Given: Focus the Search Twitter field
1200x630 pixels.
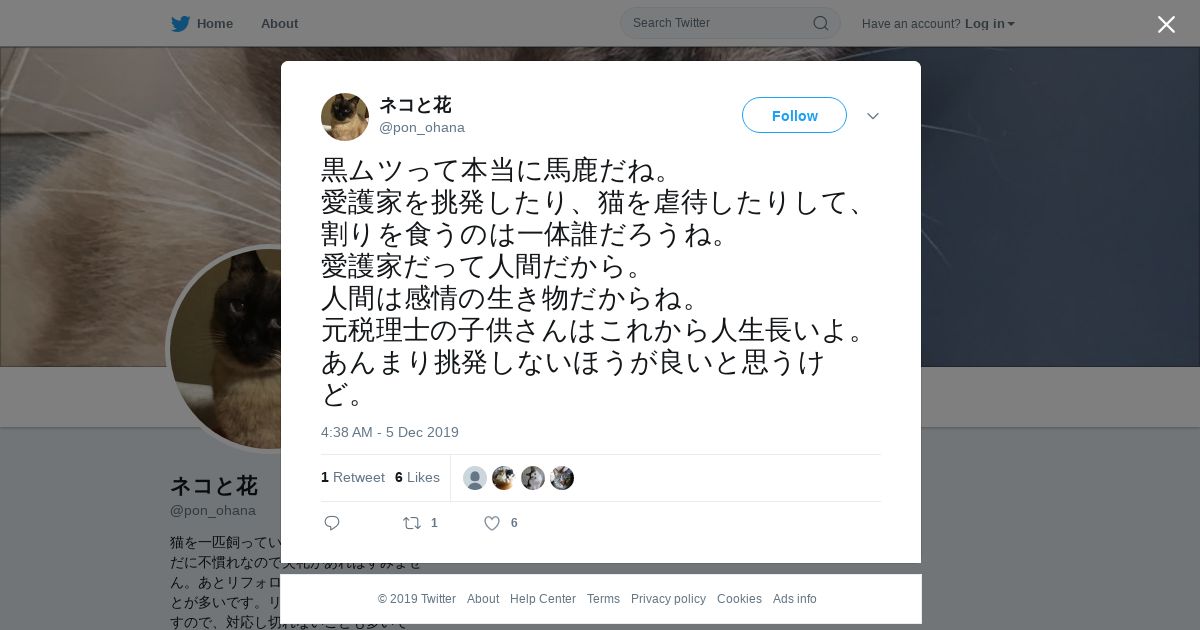Looking at the screenshot, I should pos(730,23).
